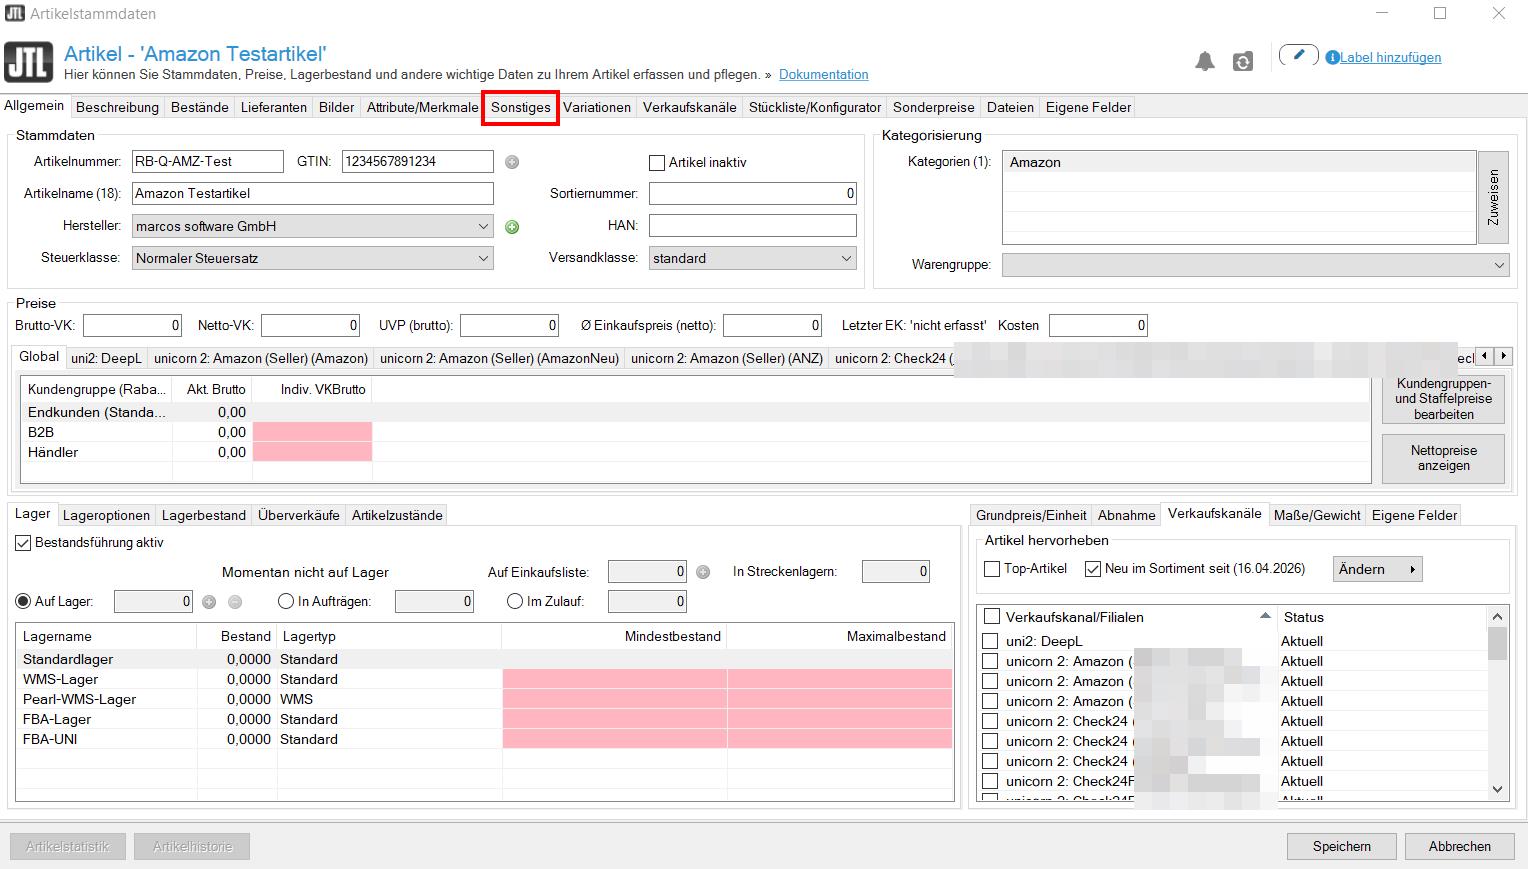Switch to the Lageroptionen tab

coord(106,515)
